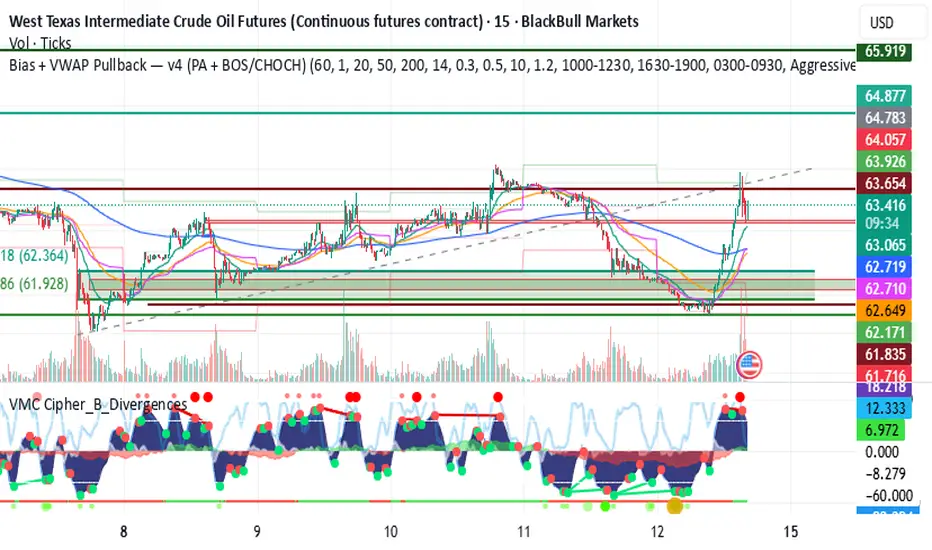This screenshot has height=550, width=932.
Task: Select the Bias + VWAP Pullback indicator legend
Action: tap(432, 65)
